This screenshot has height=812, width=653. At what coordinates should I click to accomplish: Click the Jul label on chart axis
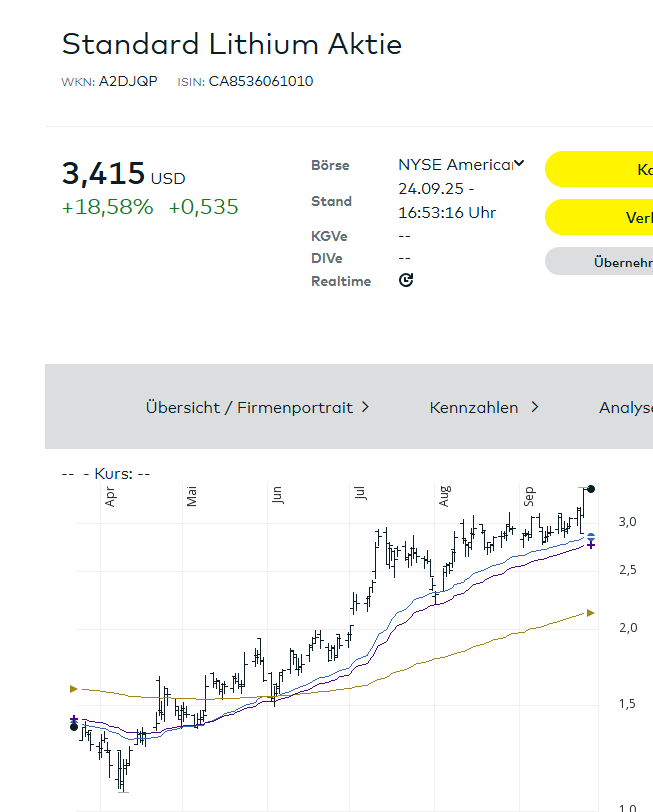pyautogui.click(x=359, y=492)
